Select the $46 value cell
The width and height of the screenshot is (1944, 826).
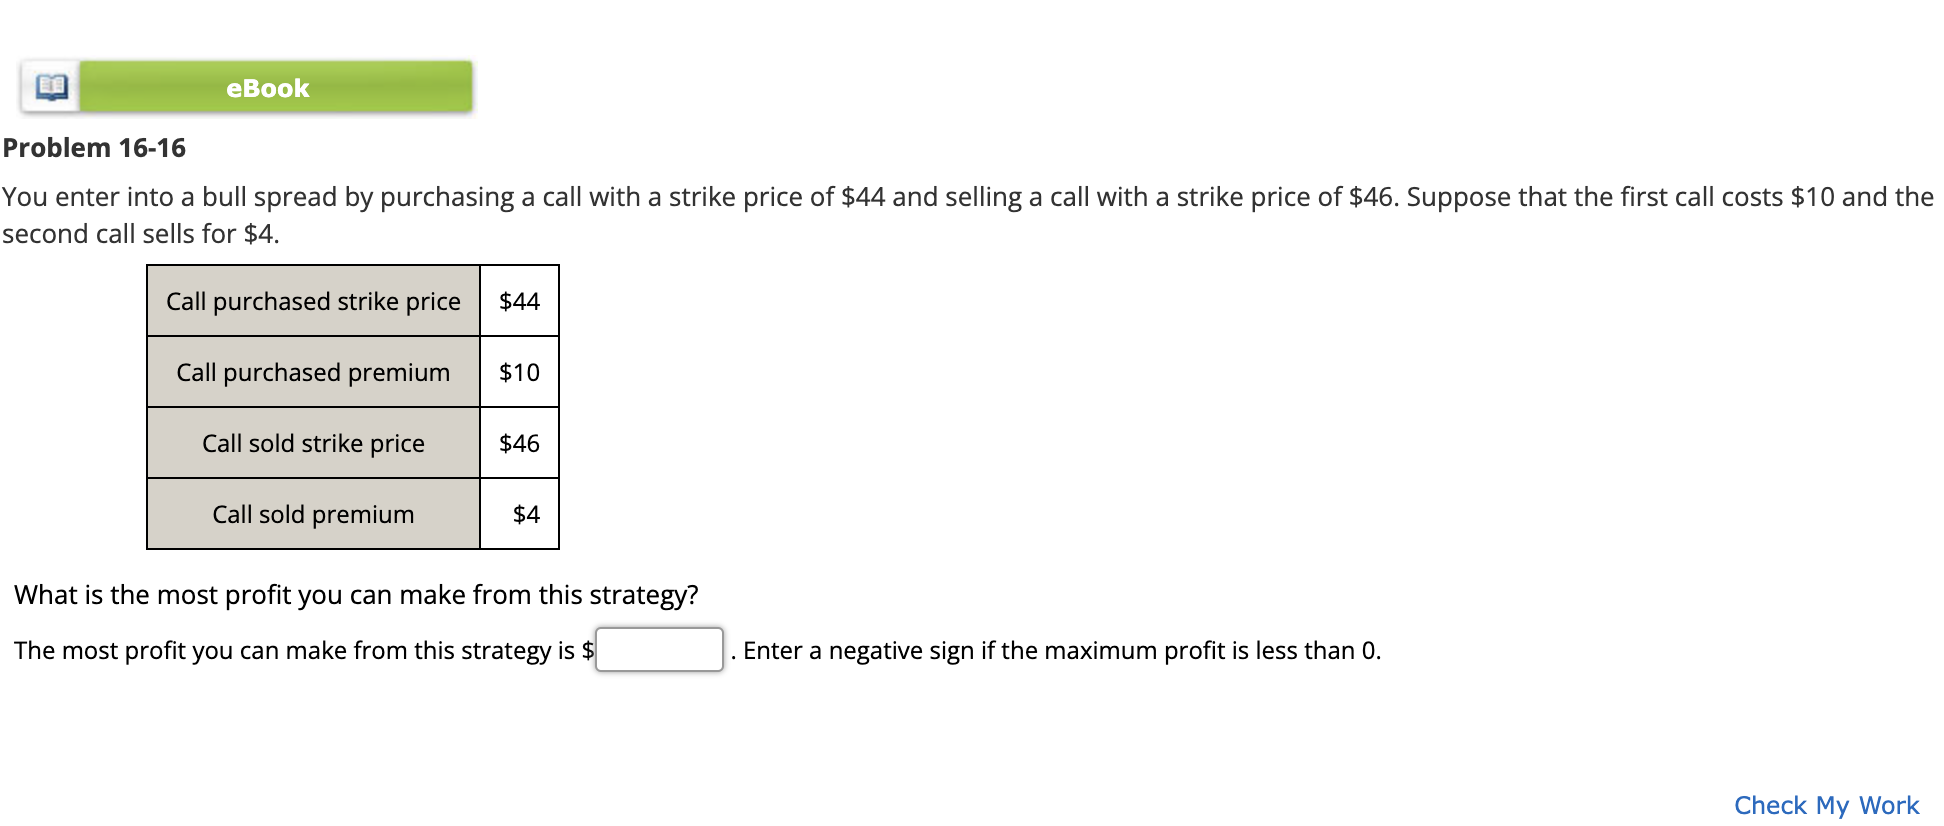519,443
